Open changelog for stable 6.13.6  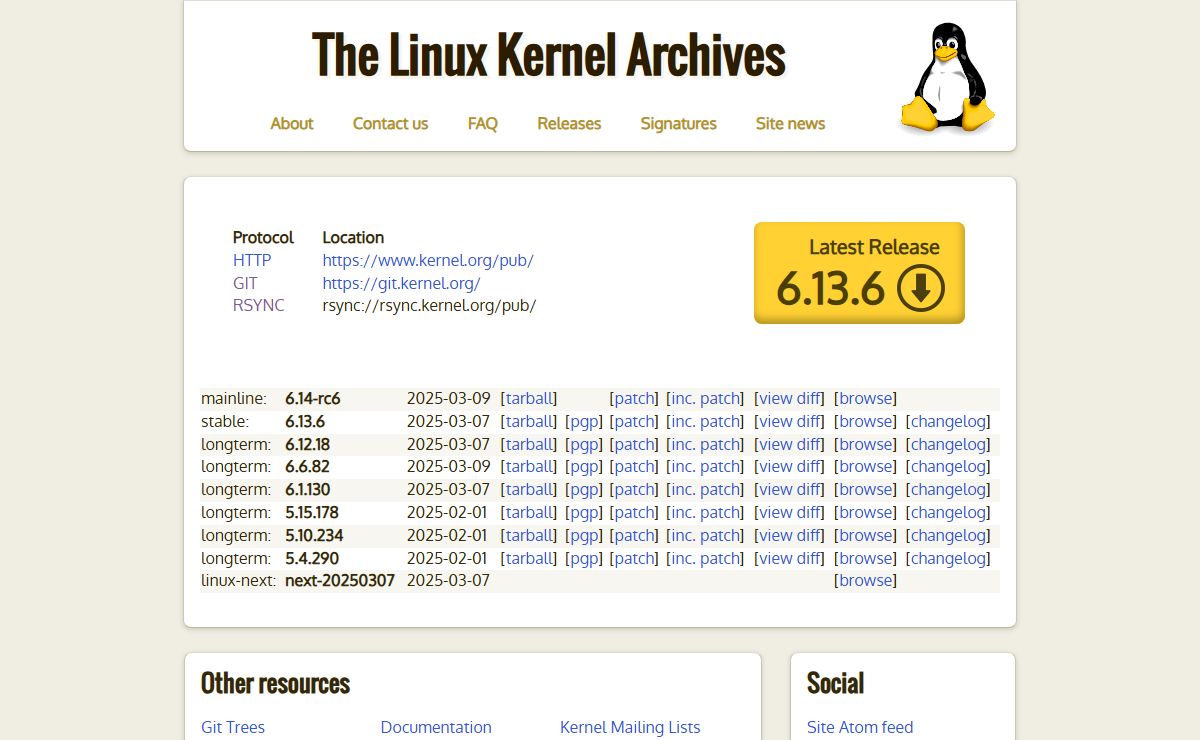point(948,421)
